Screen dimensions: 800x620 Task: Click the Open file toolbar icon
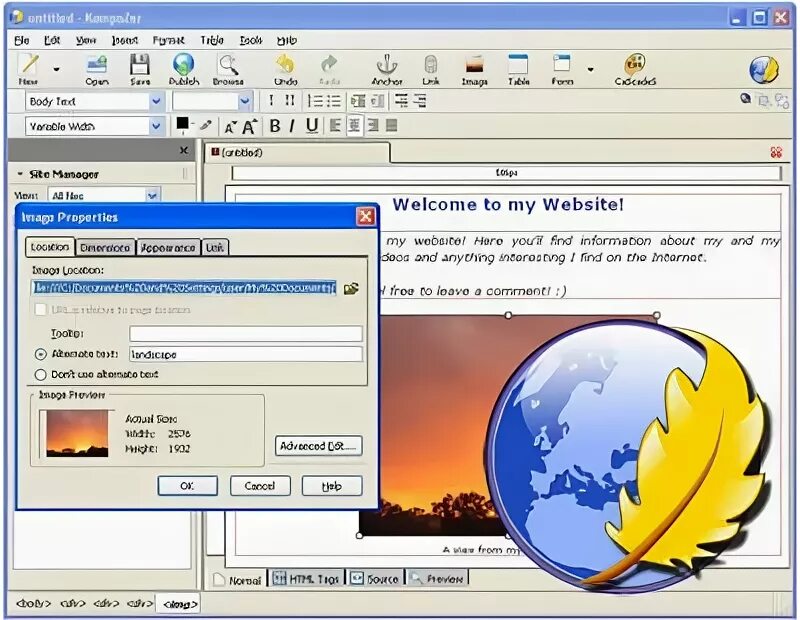pyautogui.click(x=96, y=68)
